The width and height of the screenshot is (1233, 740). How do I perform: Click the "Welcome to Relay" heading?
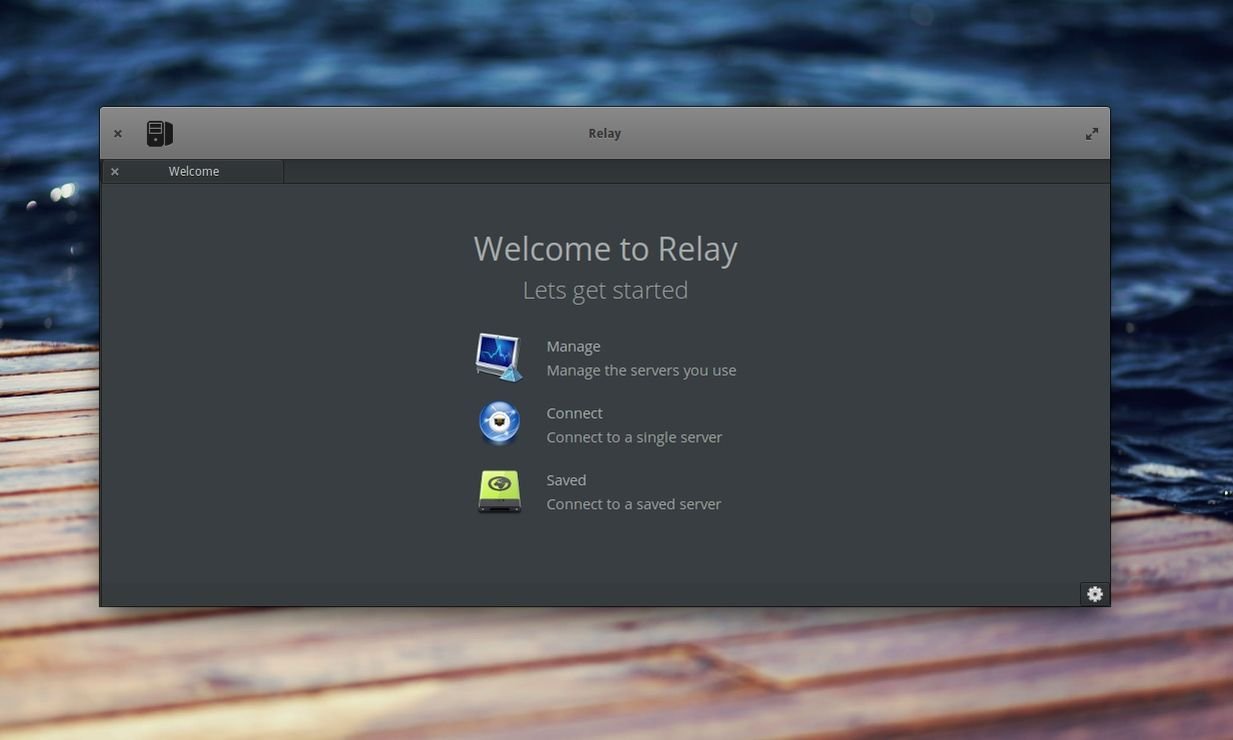[x=605, y=249]
